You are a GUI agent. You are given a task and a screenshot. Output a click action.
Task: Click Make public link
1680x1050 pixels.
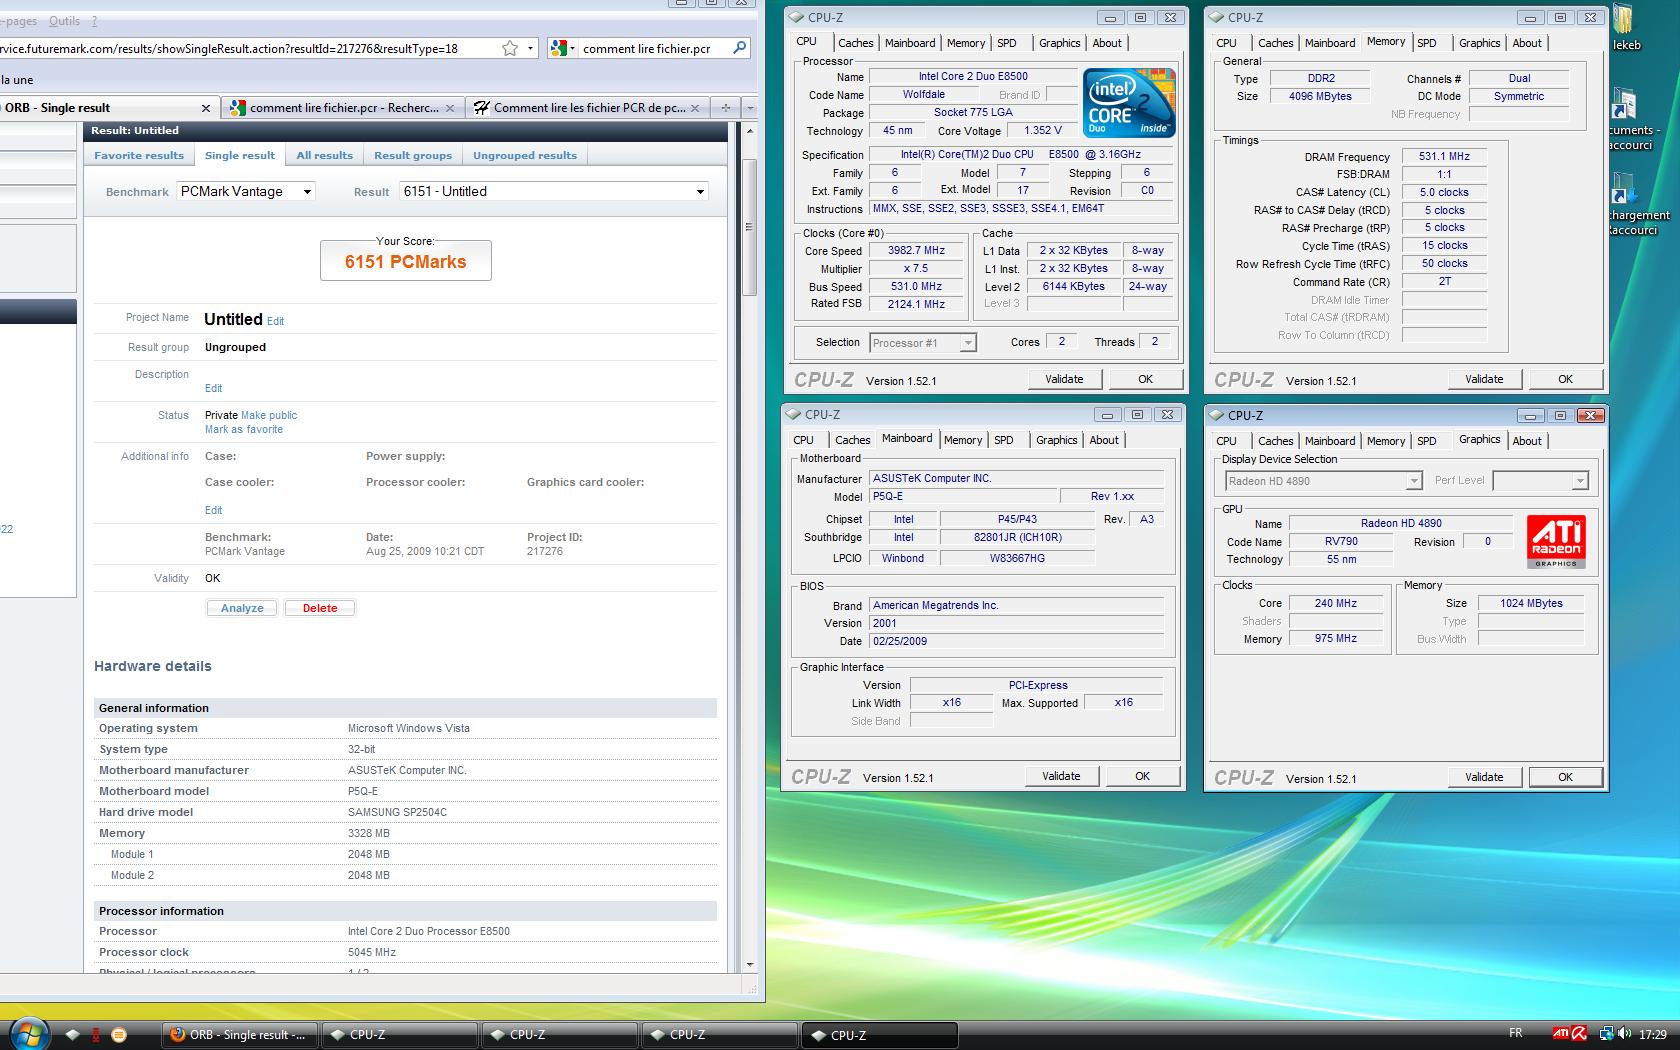(x=269, y=415)
